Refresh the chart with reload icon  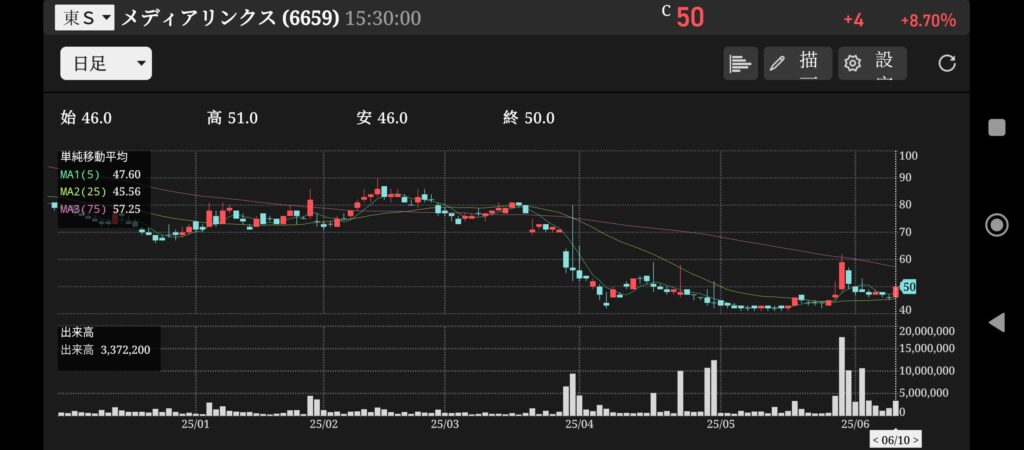pyautogui.click(x=947, y=63)
